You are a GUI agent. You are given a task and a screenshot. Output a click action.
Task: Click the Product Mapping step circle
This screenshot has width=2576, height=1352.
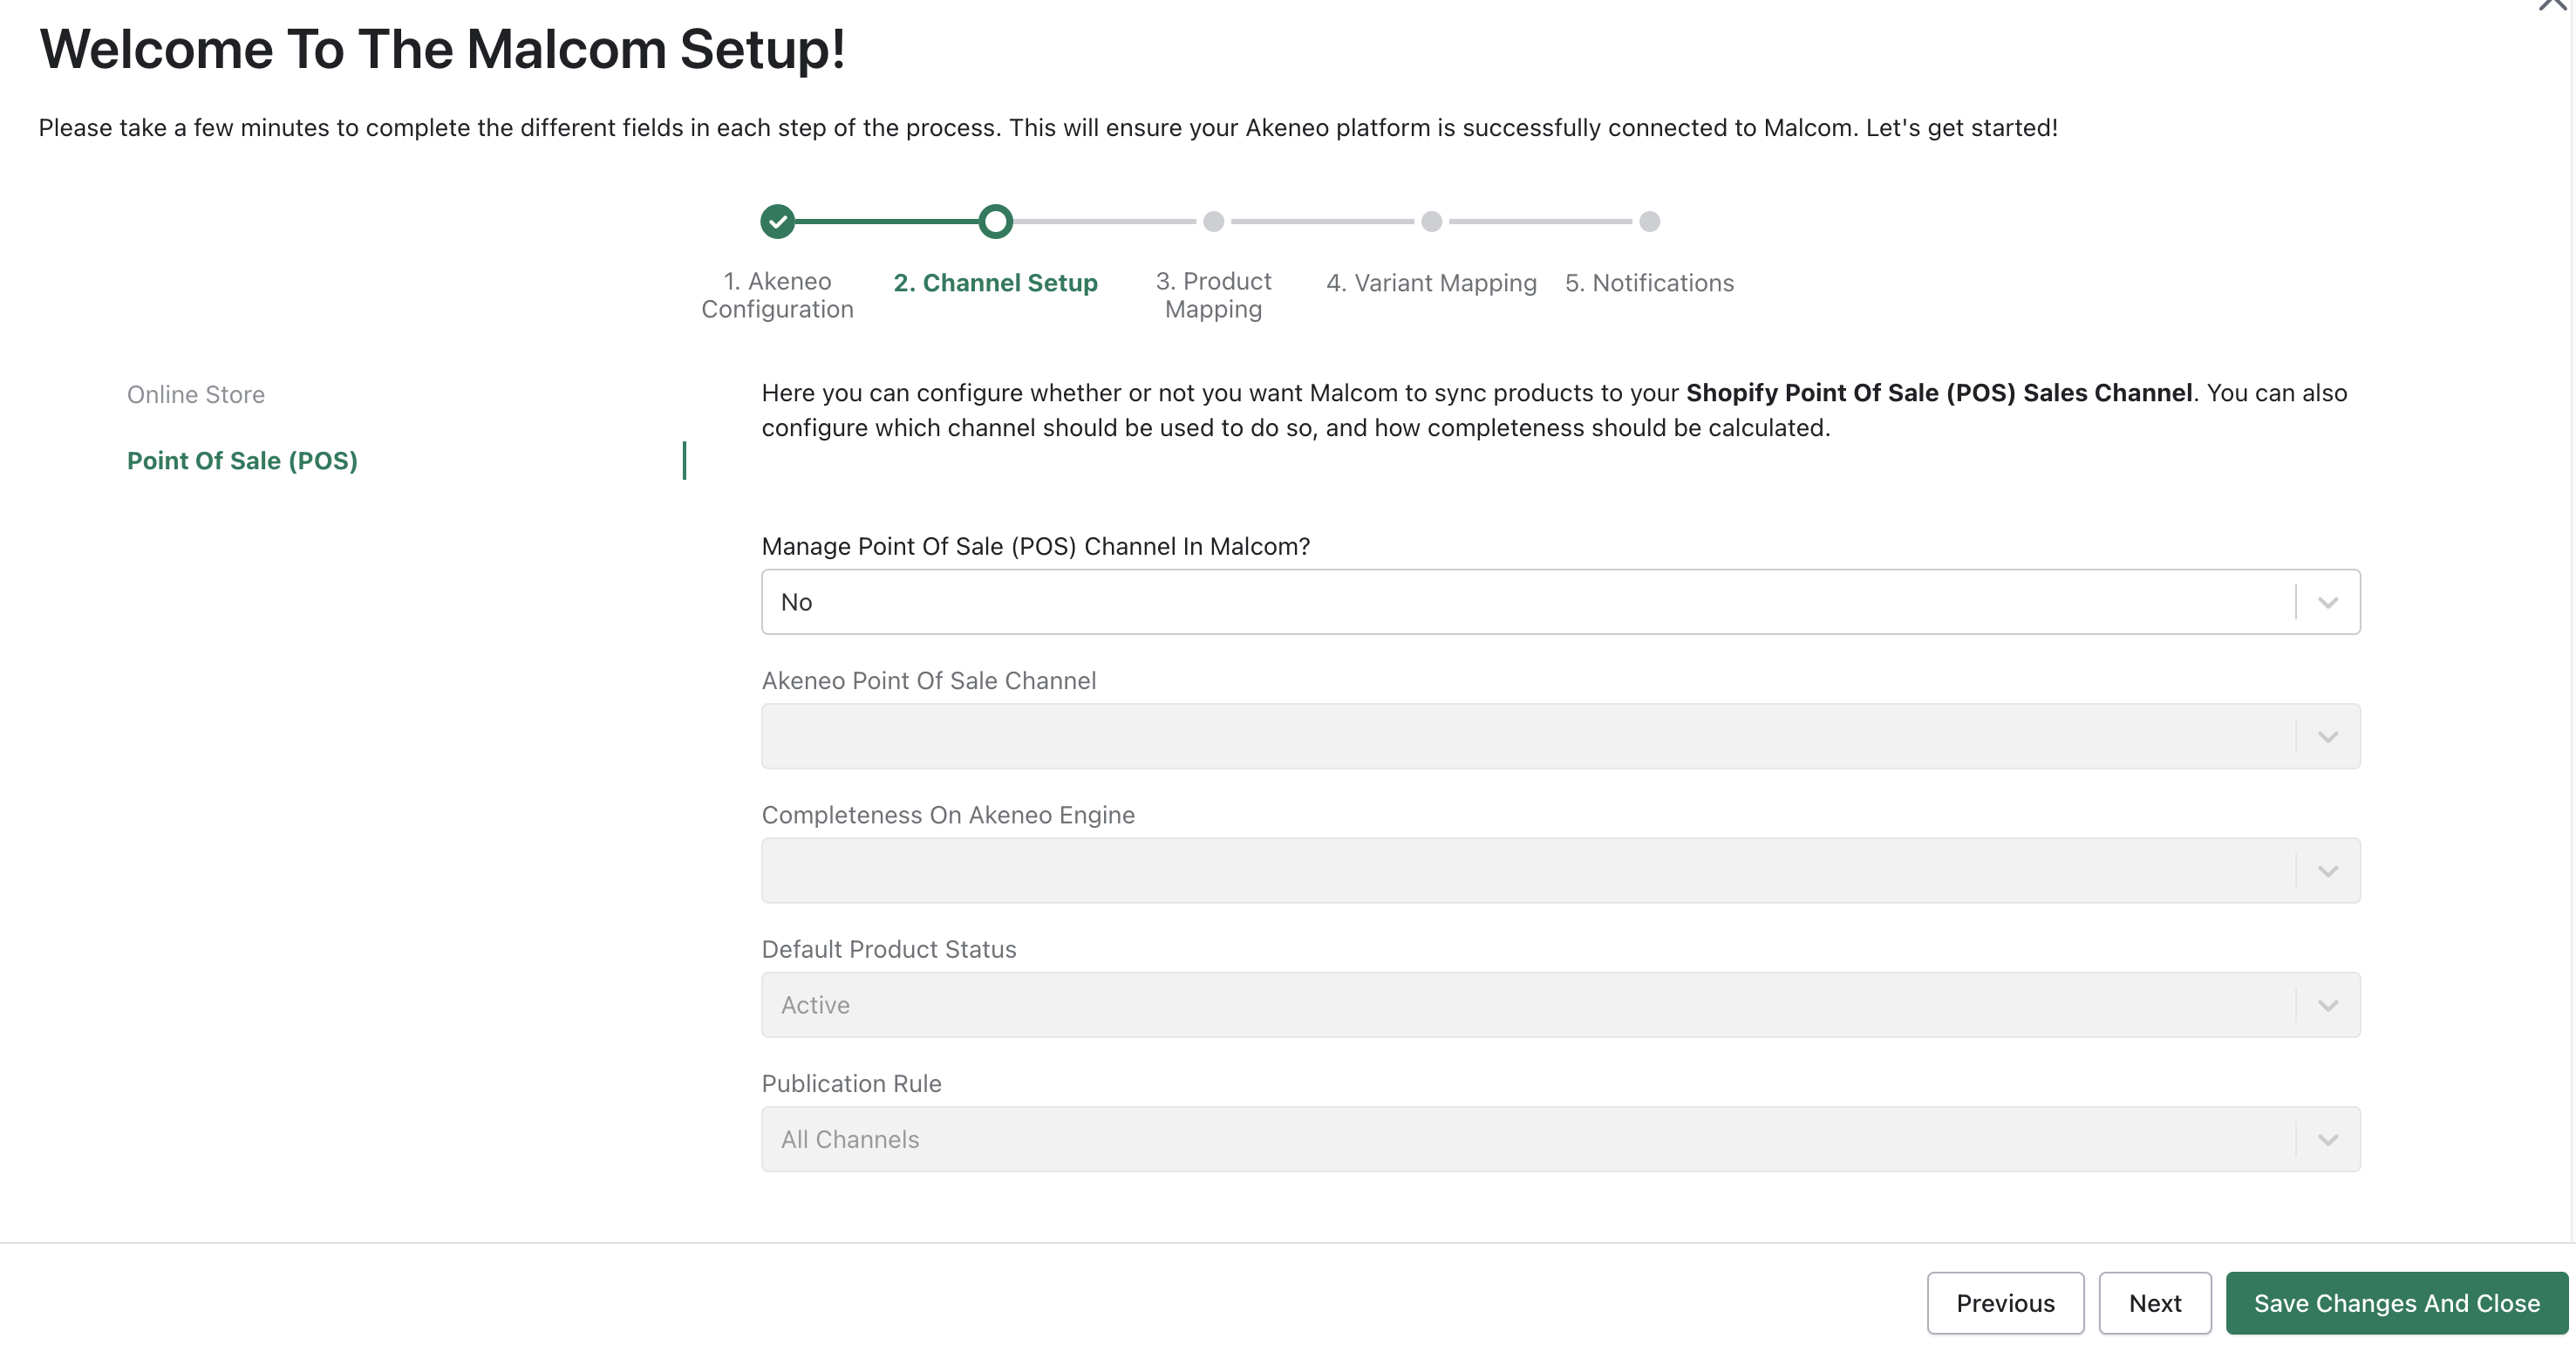[x=1213, y=221]
